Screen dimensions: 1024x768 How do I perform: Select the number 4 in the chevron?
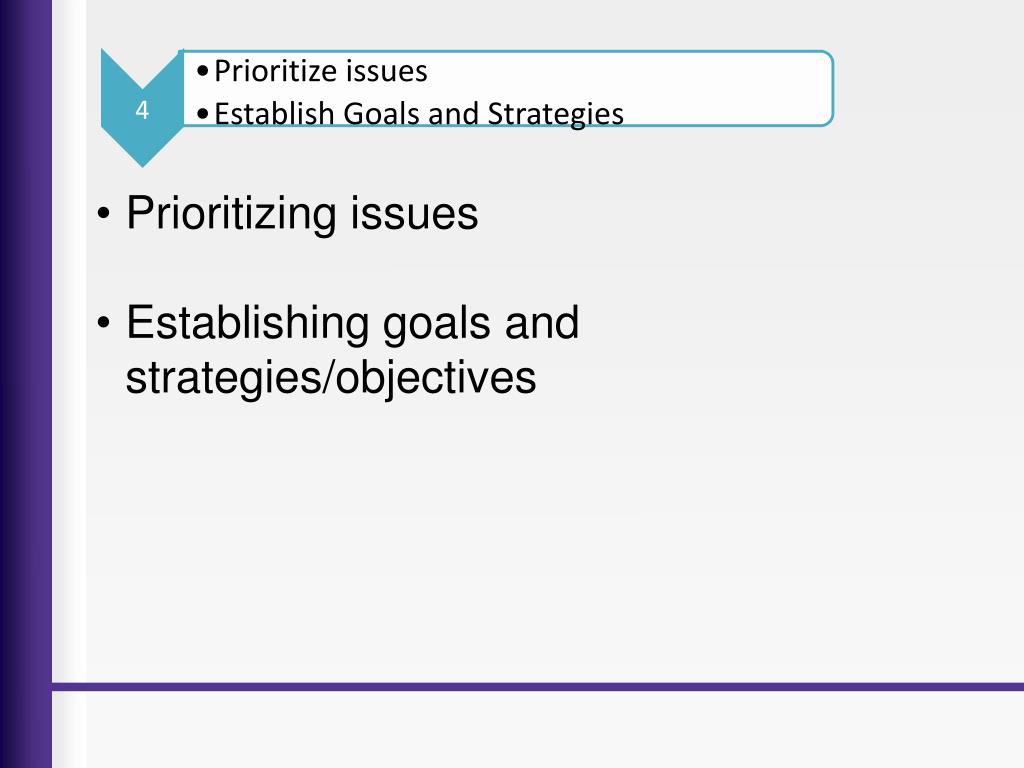[142, 110]
